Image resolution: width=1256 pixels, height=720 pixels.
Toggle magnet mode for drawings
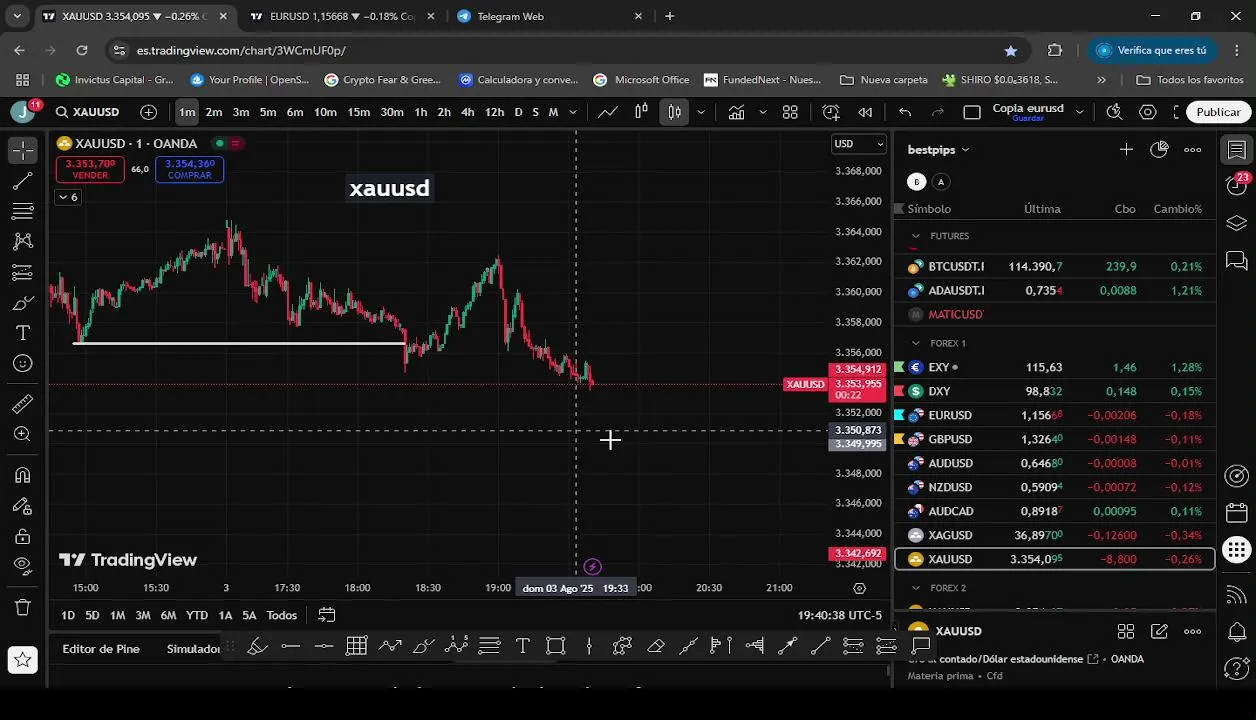(23, 475)
